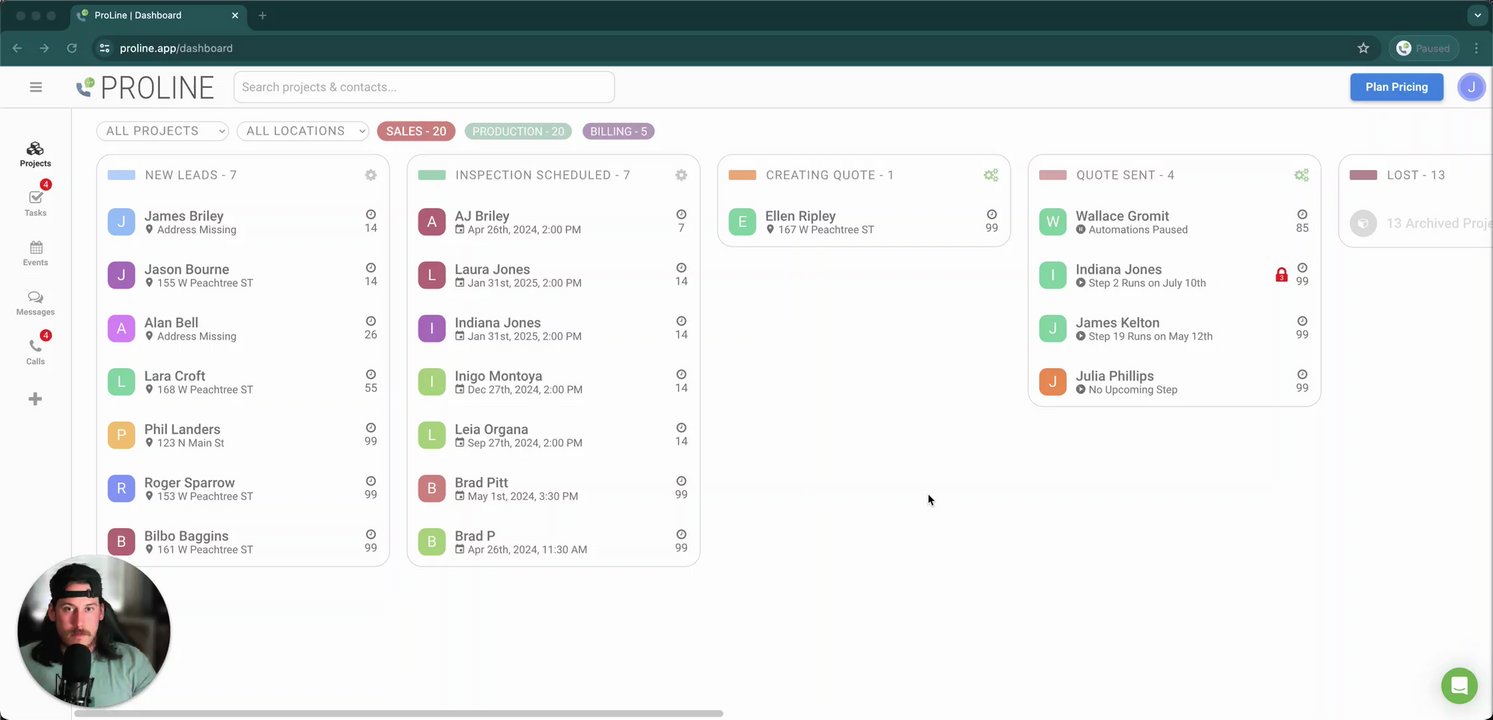This screenshot has height=720, width=1493.
Task: Expand the All Locations dropdown
Action: click(303, 131)
